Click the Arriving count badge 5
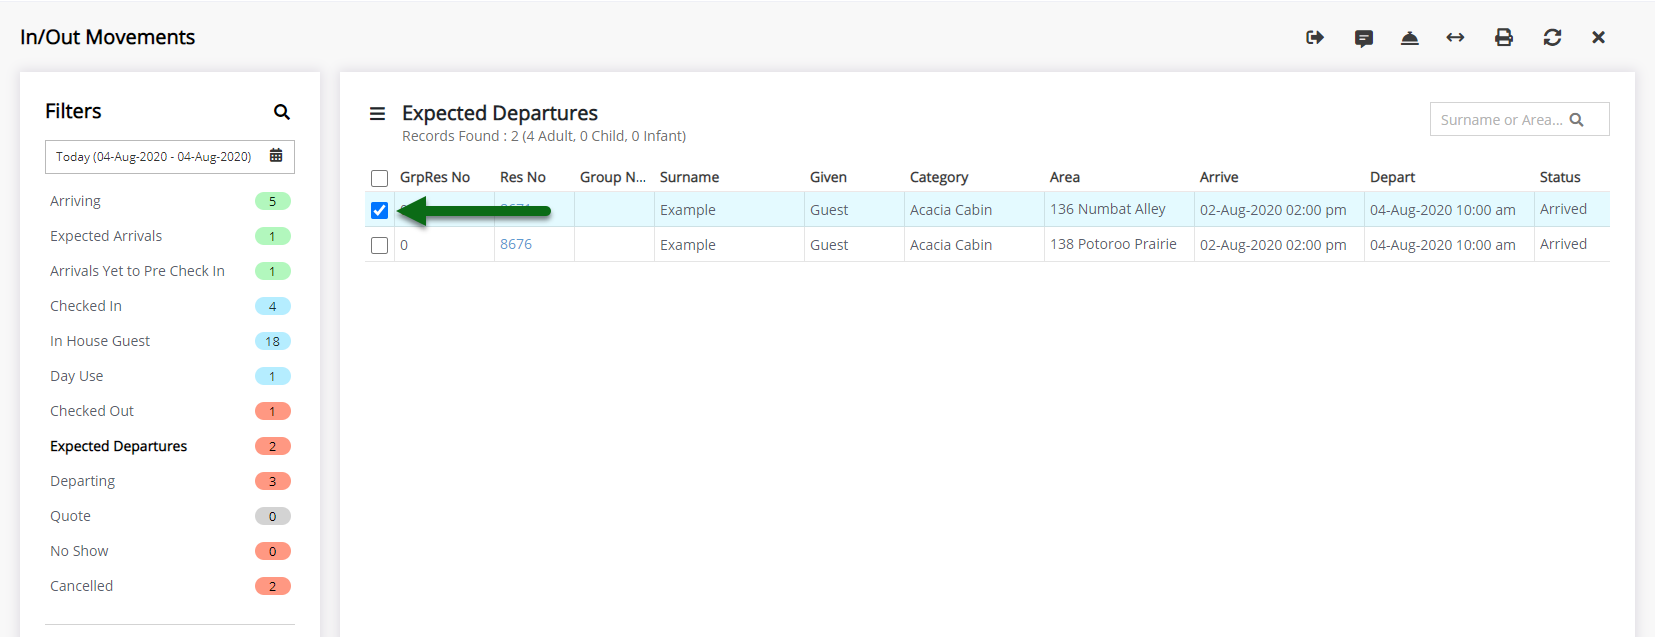Screen dimensions: 1655x637 pos(273,201)
